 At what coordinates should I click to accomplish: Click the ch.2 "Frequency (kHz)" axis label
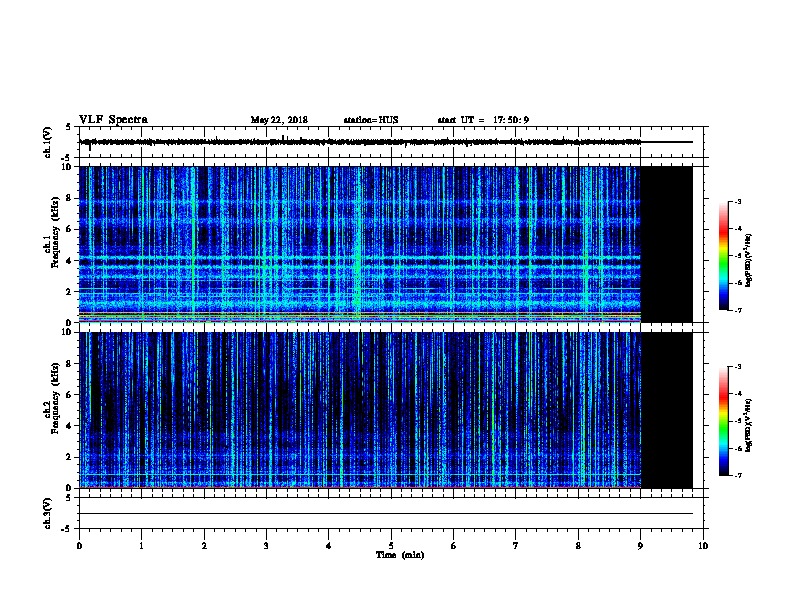point(55,398)
